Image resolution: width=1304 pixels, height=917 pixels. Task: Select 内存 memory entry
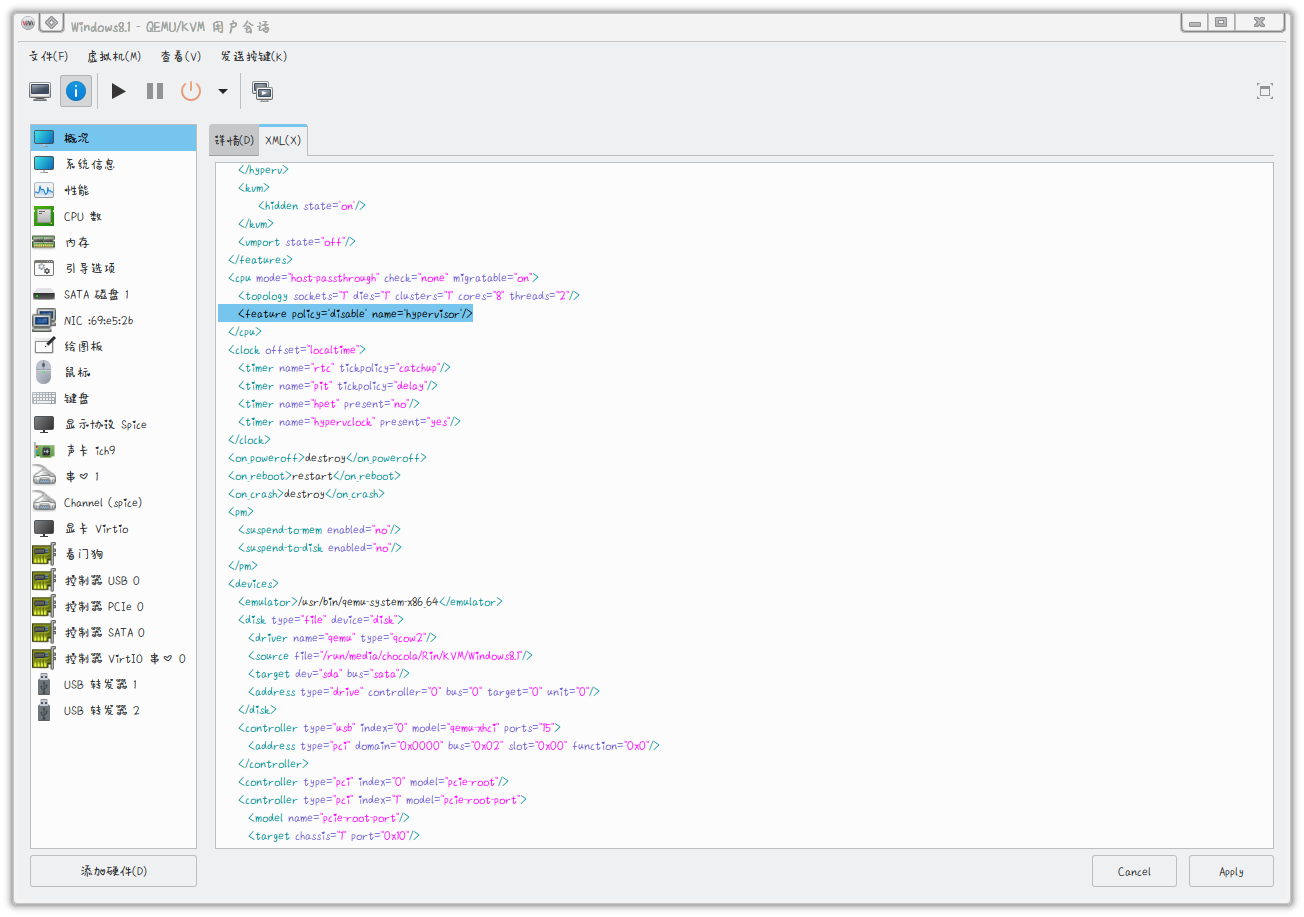click(x=114, y=242)
